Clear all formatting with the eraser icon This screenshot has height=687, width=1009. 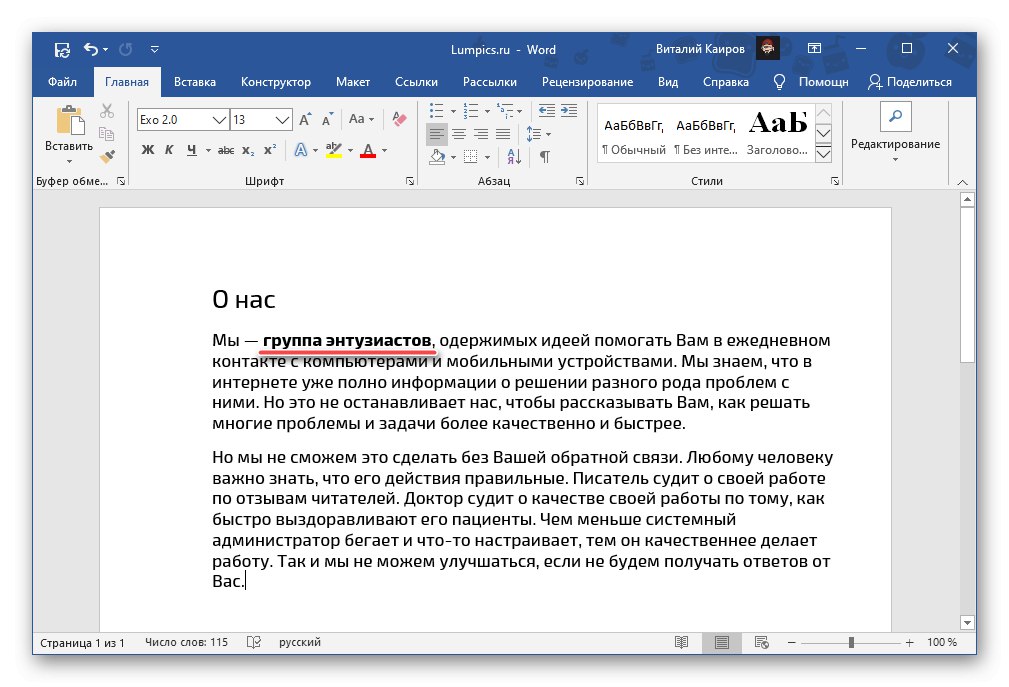tap(397, 118)
